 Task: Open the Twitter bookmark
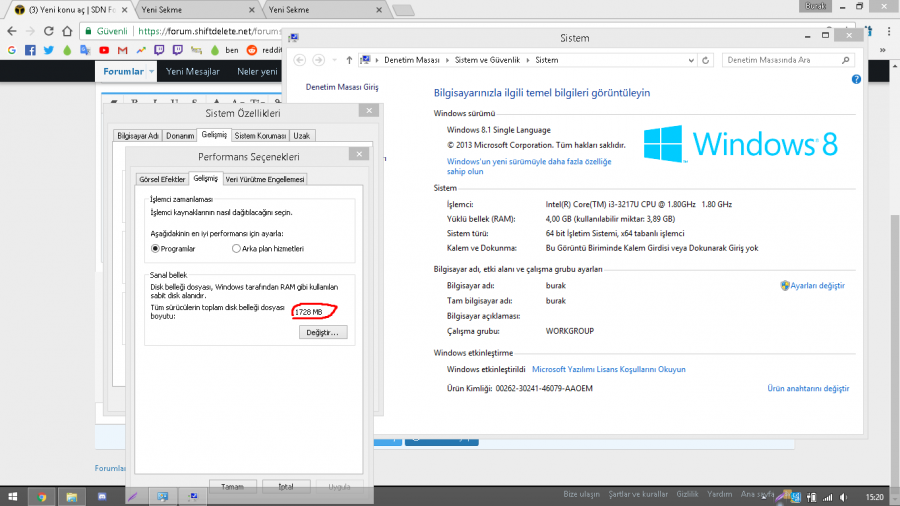click(49, 50)
